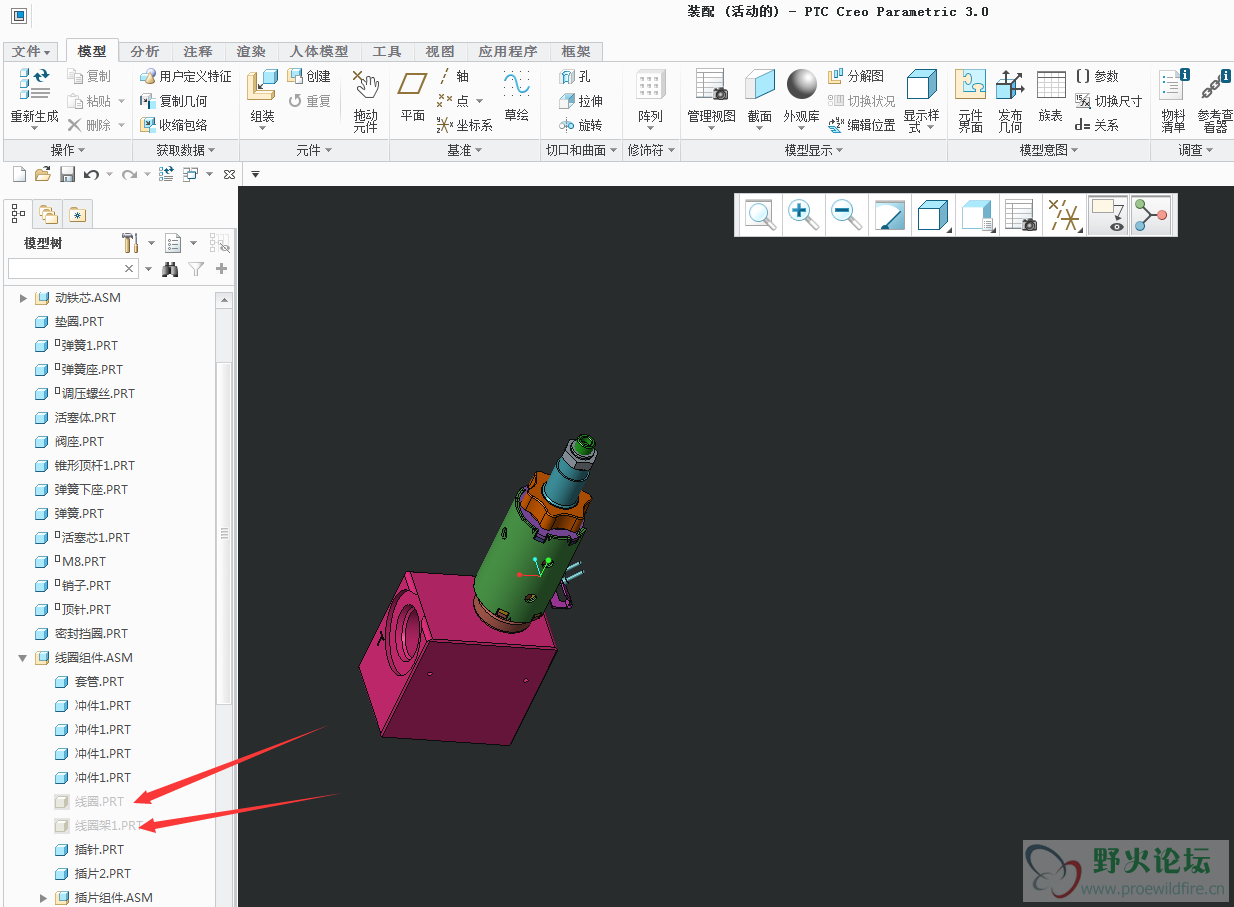Switch to the 工具 ribbon tab

point(387,52)
